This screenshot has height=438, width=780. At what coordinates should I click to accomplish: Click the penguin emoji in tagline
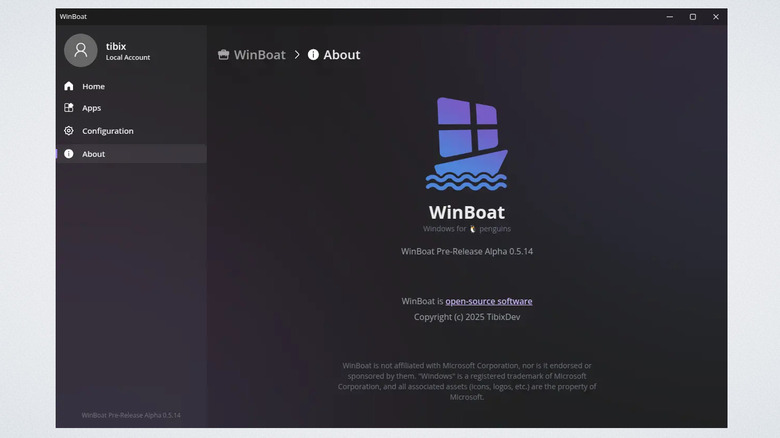pyautogui.click(x=473, y=229)
